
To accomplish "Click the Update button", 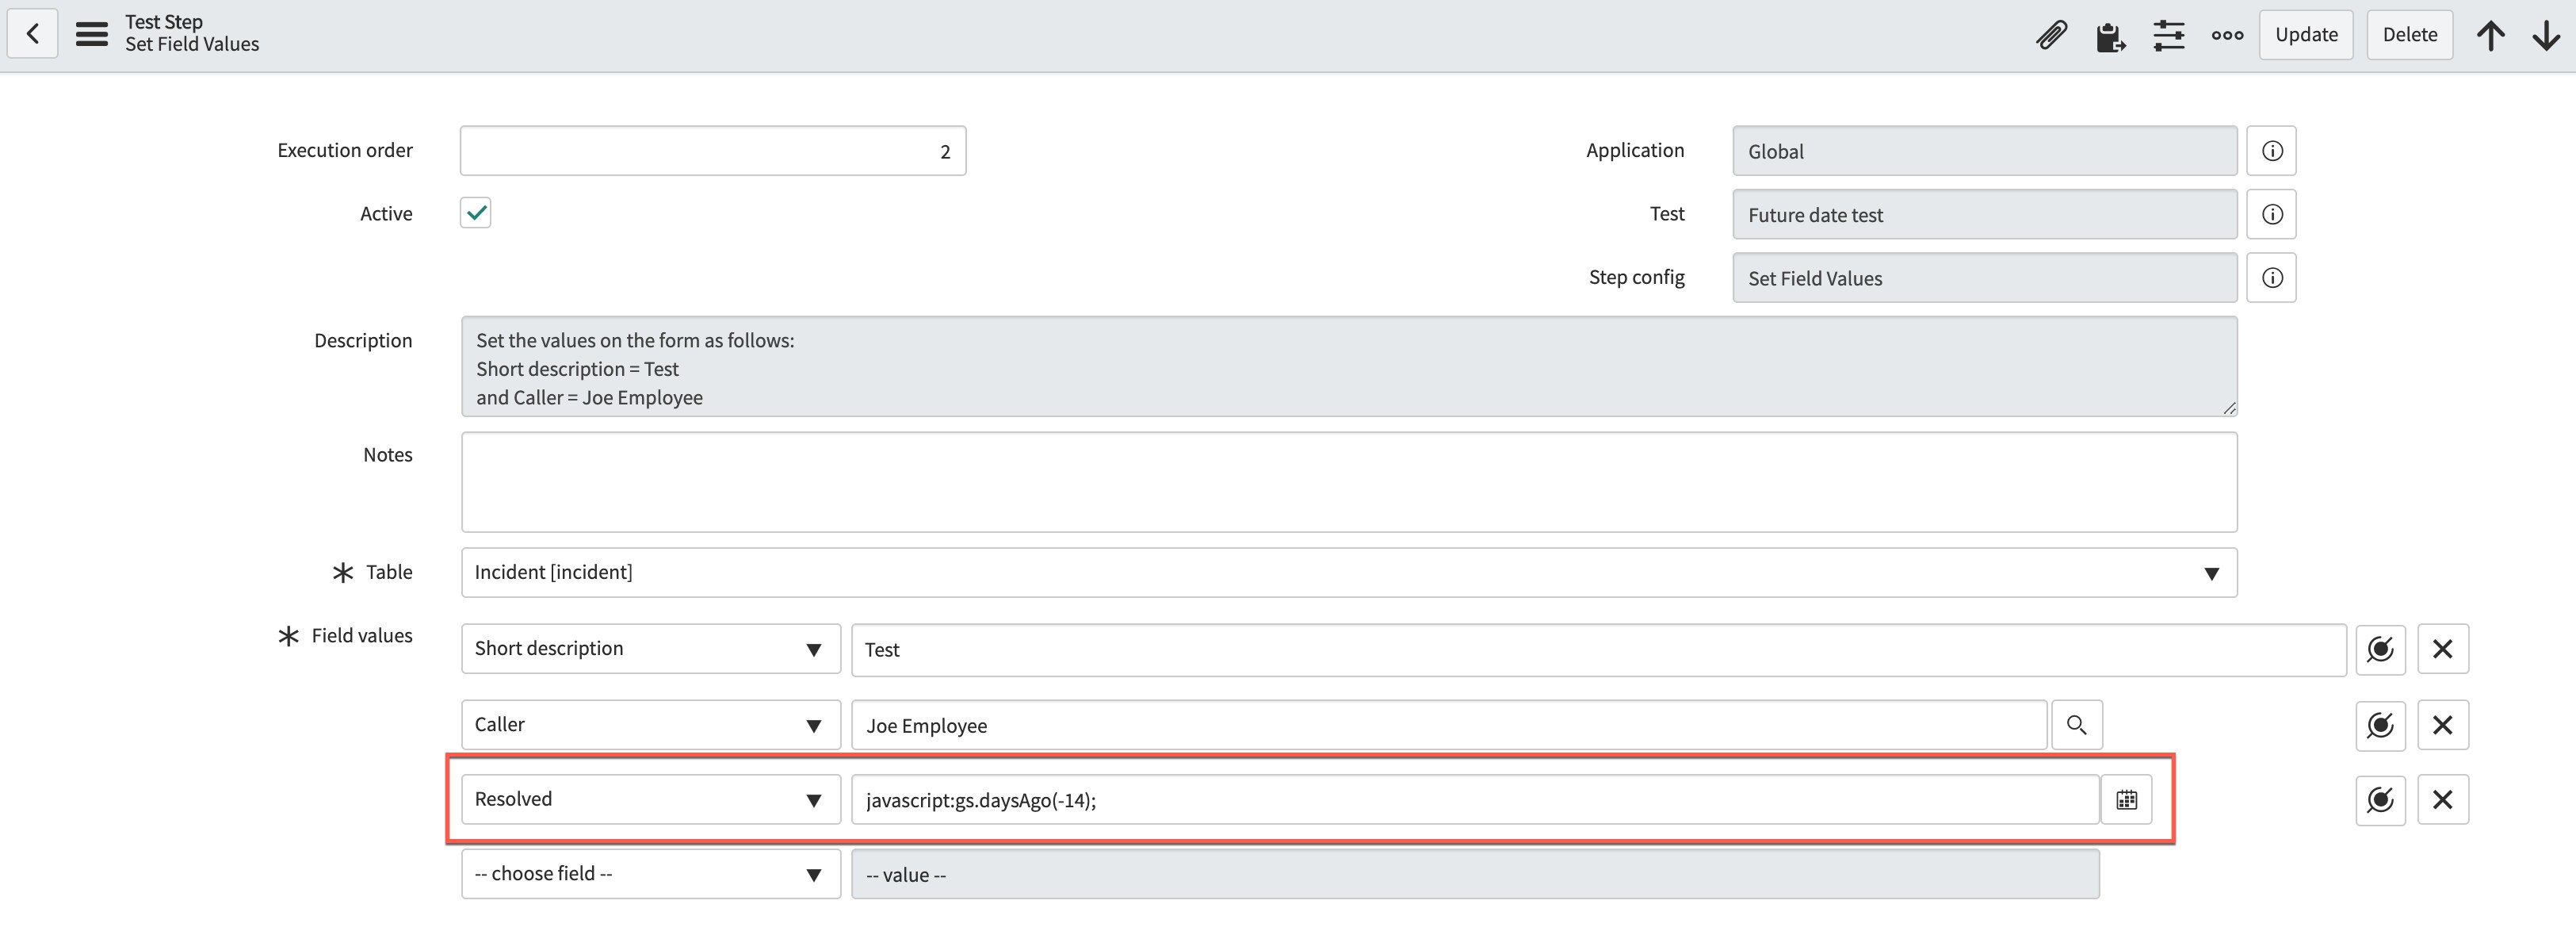I will [x=2306, y=35].
